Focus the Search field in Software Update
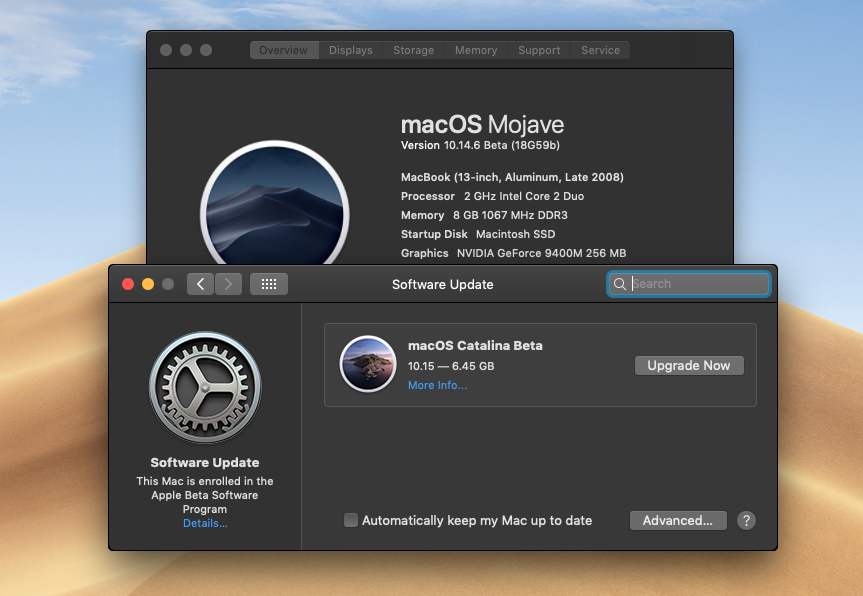The image size is (863, 596). 689,284
